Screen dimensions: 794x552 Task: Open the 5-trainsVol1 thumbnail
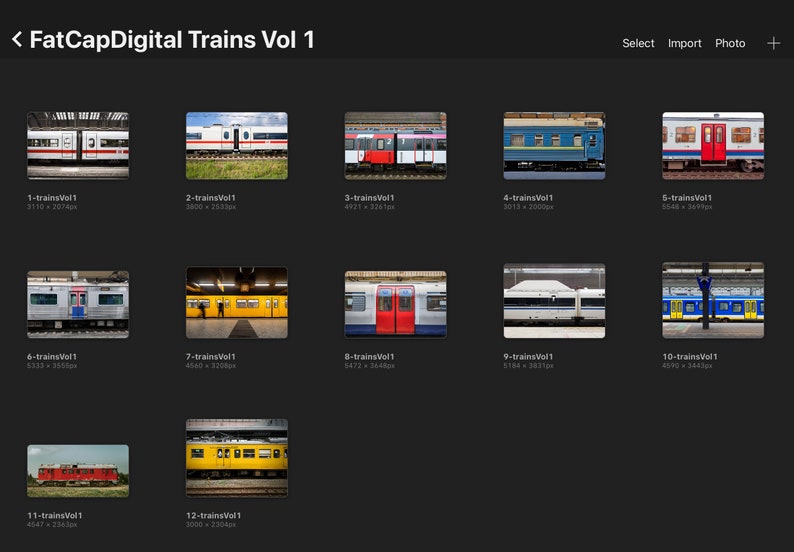713,146
